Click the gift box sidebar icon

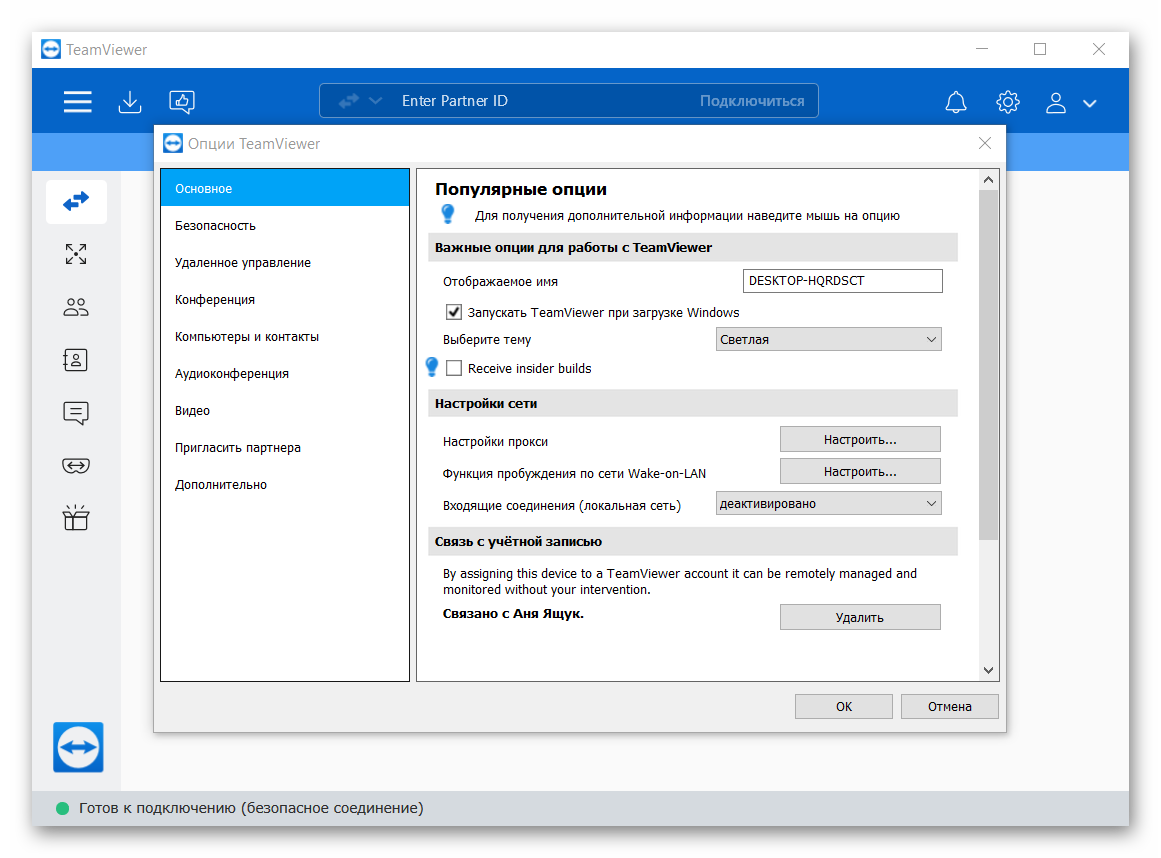click(x=76, y=518)
